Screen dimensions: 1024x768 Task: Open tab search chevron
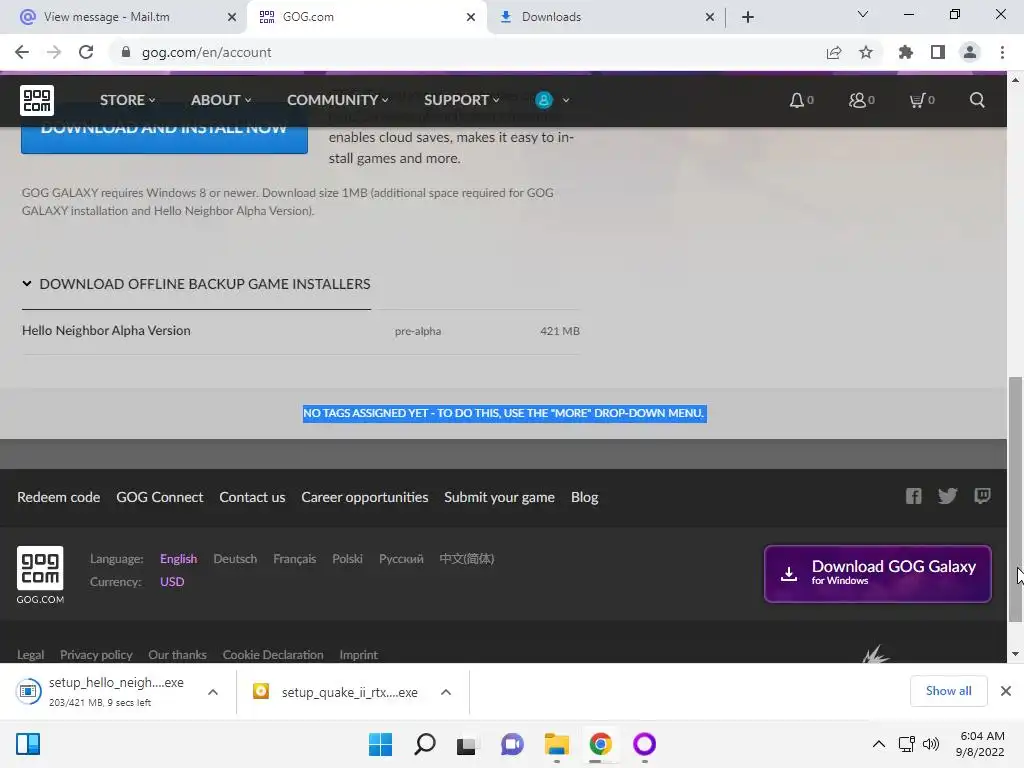tap(863, 14)
